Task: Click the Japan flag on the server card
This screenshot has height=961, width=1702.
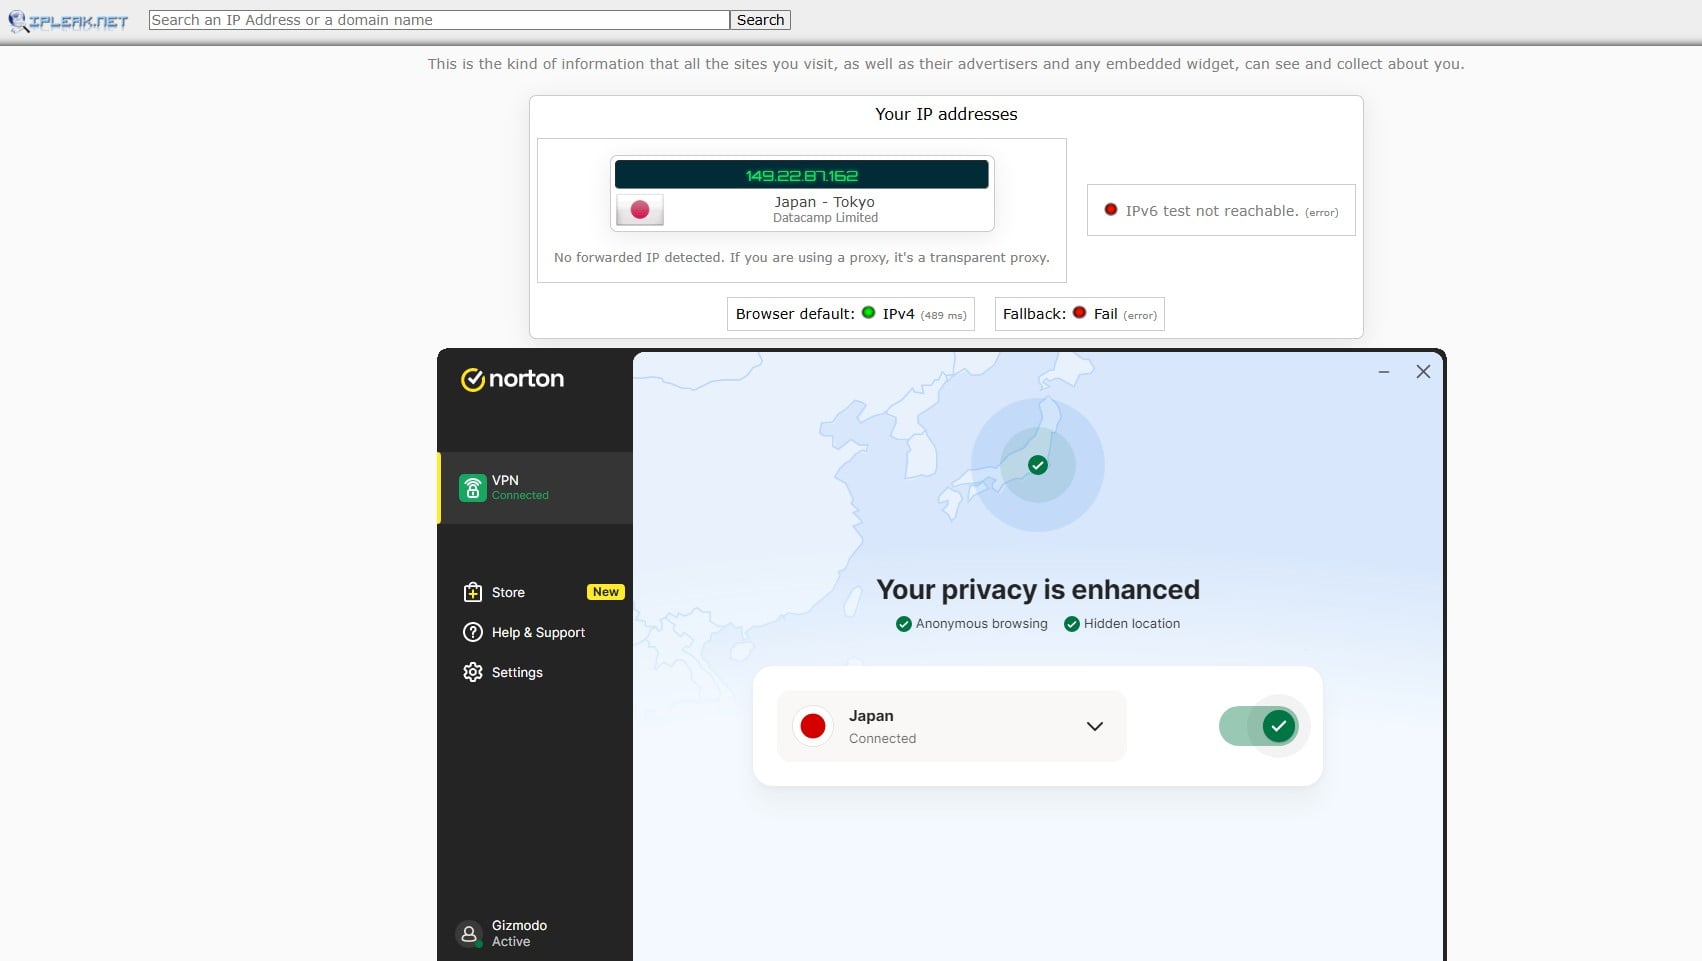Action: coord(813,726)
